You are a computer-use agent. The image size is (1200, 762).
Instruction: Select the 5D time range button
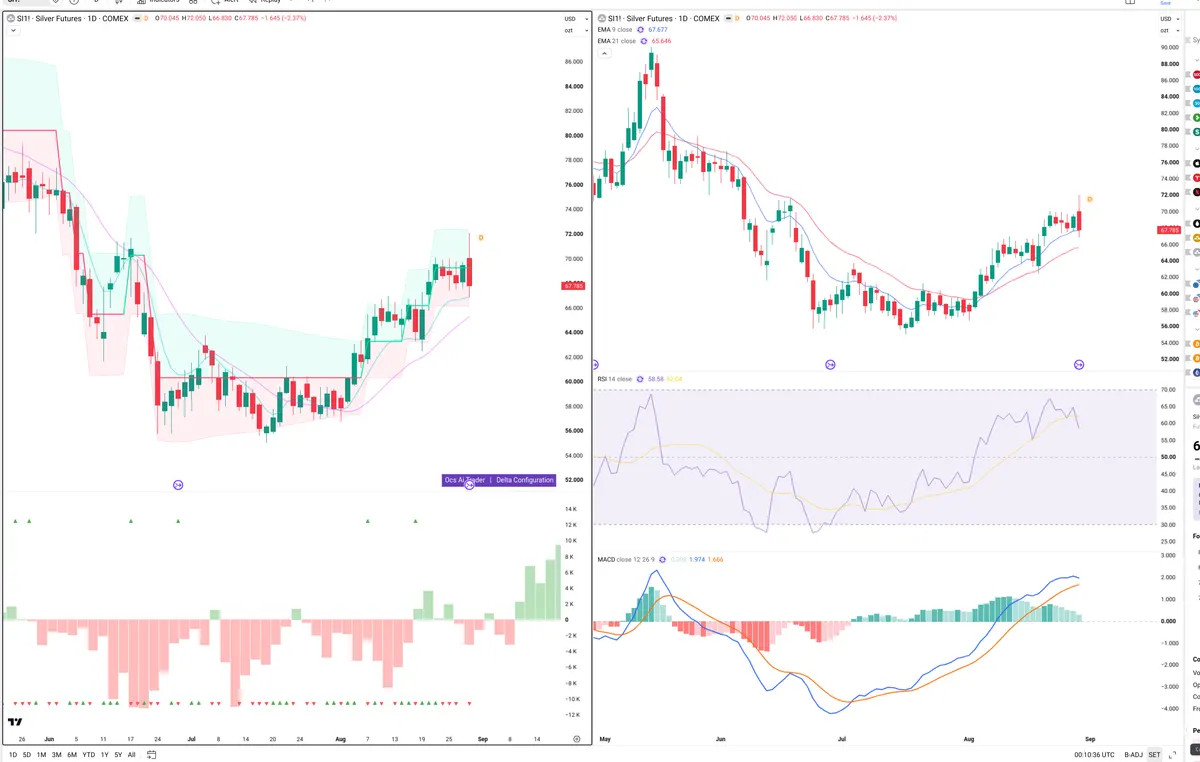27,754
